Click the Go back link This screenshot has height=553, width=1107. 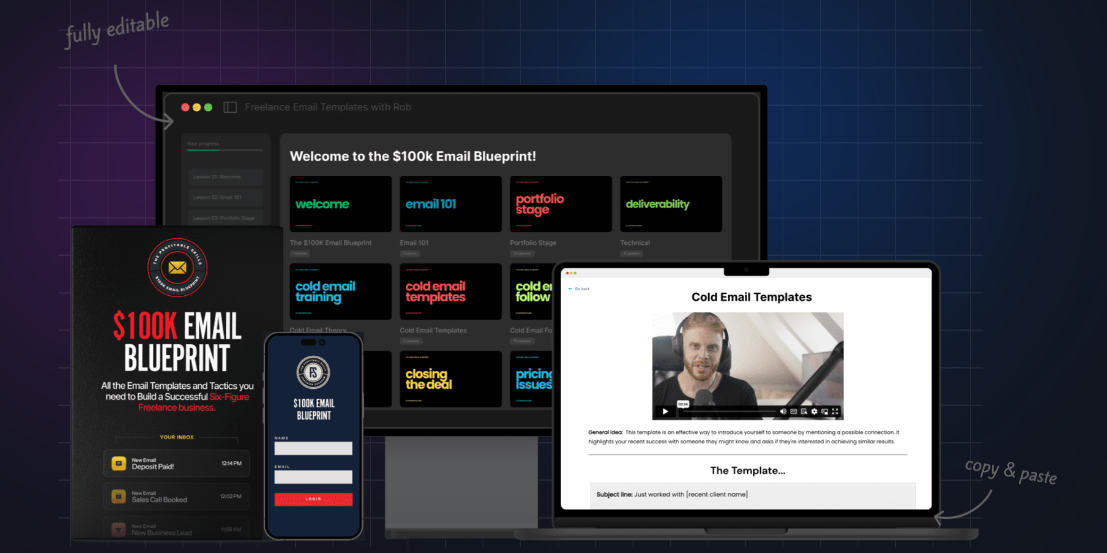pos(579,288)
